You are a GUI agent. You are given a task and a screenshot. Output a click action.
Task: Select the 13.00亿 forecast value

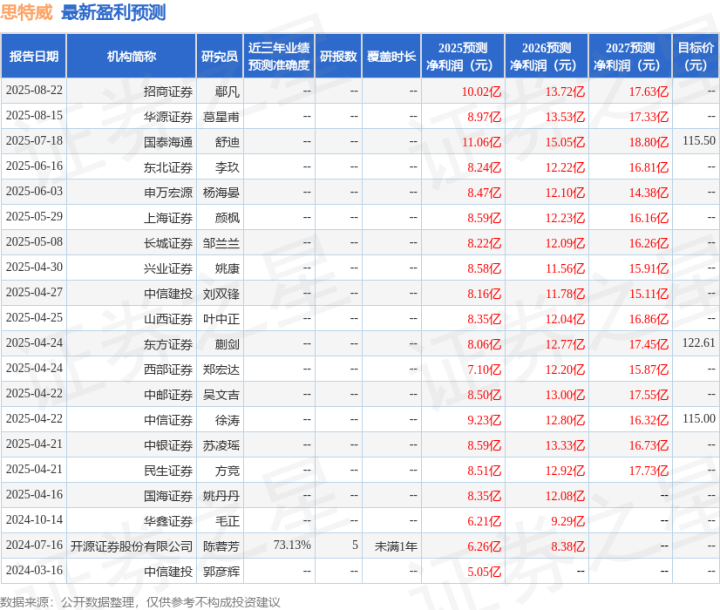coord(565,395)
